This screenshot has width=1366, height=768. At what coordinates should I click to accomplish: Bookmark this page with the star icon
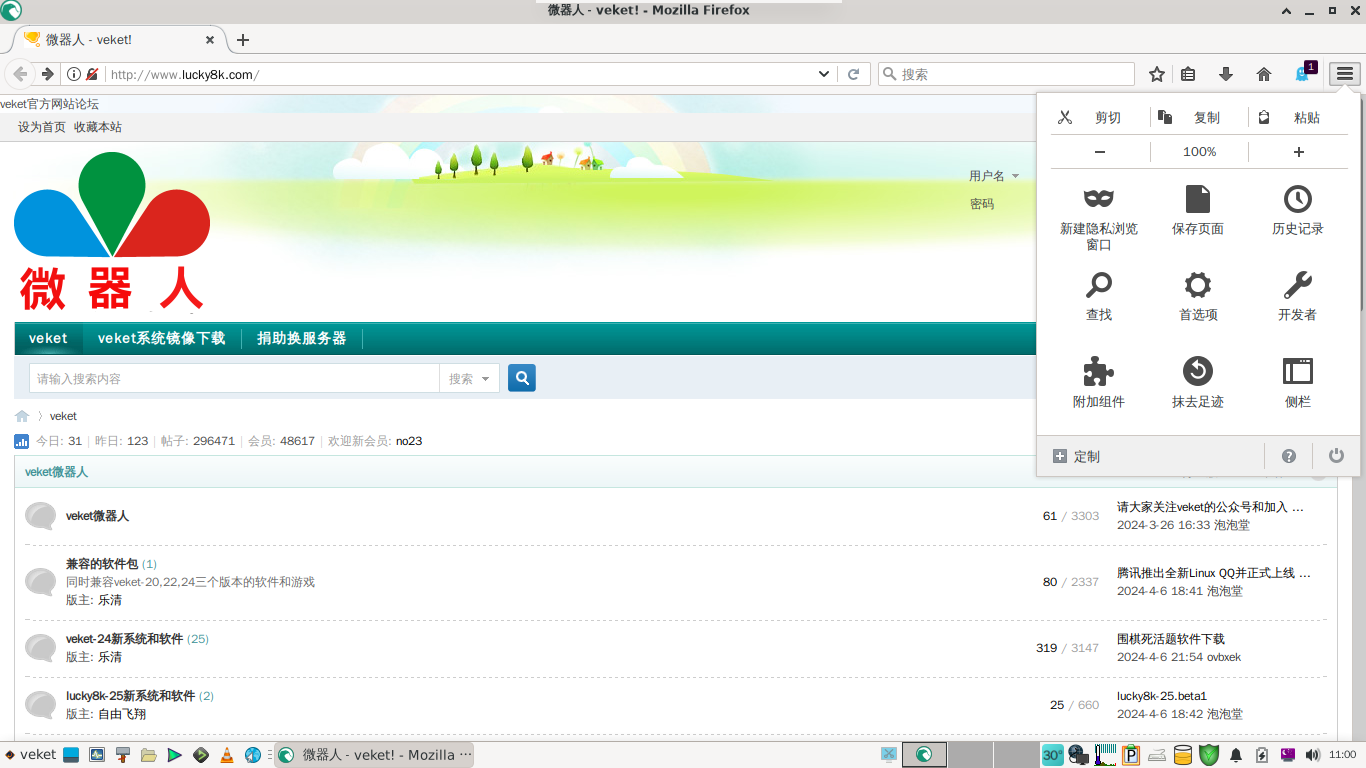[1157, 74]
